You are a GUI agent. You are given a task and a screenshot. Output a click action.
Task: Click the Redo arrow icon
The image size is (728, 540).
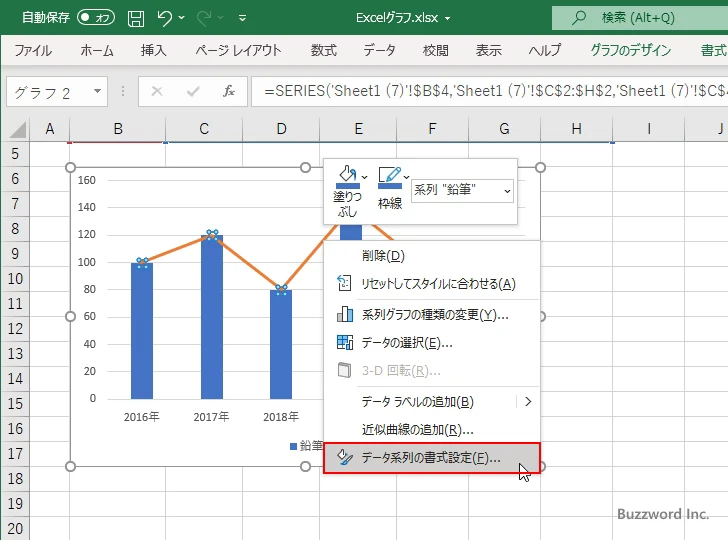(x=204, y=18)
